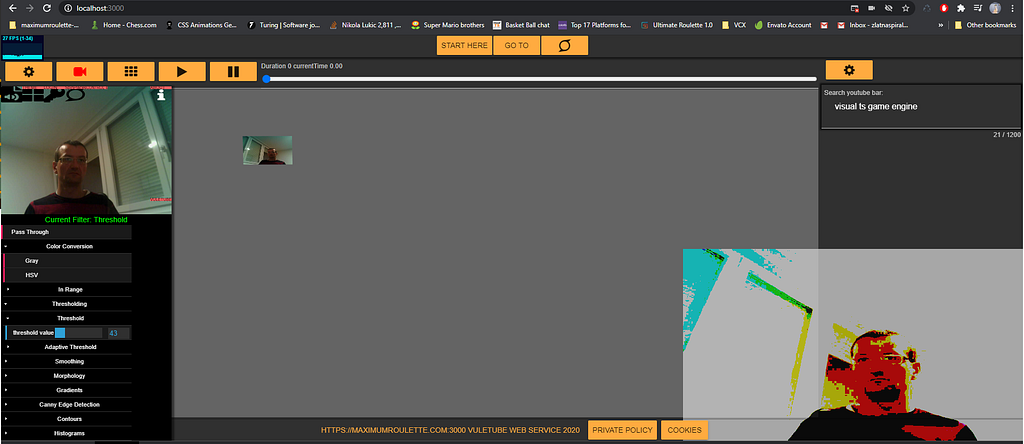Expand the Gradients filter group
The width and height of the screenshot is (1024, 444).
pyautogui.click(x=67, y=390)
